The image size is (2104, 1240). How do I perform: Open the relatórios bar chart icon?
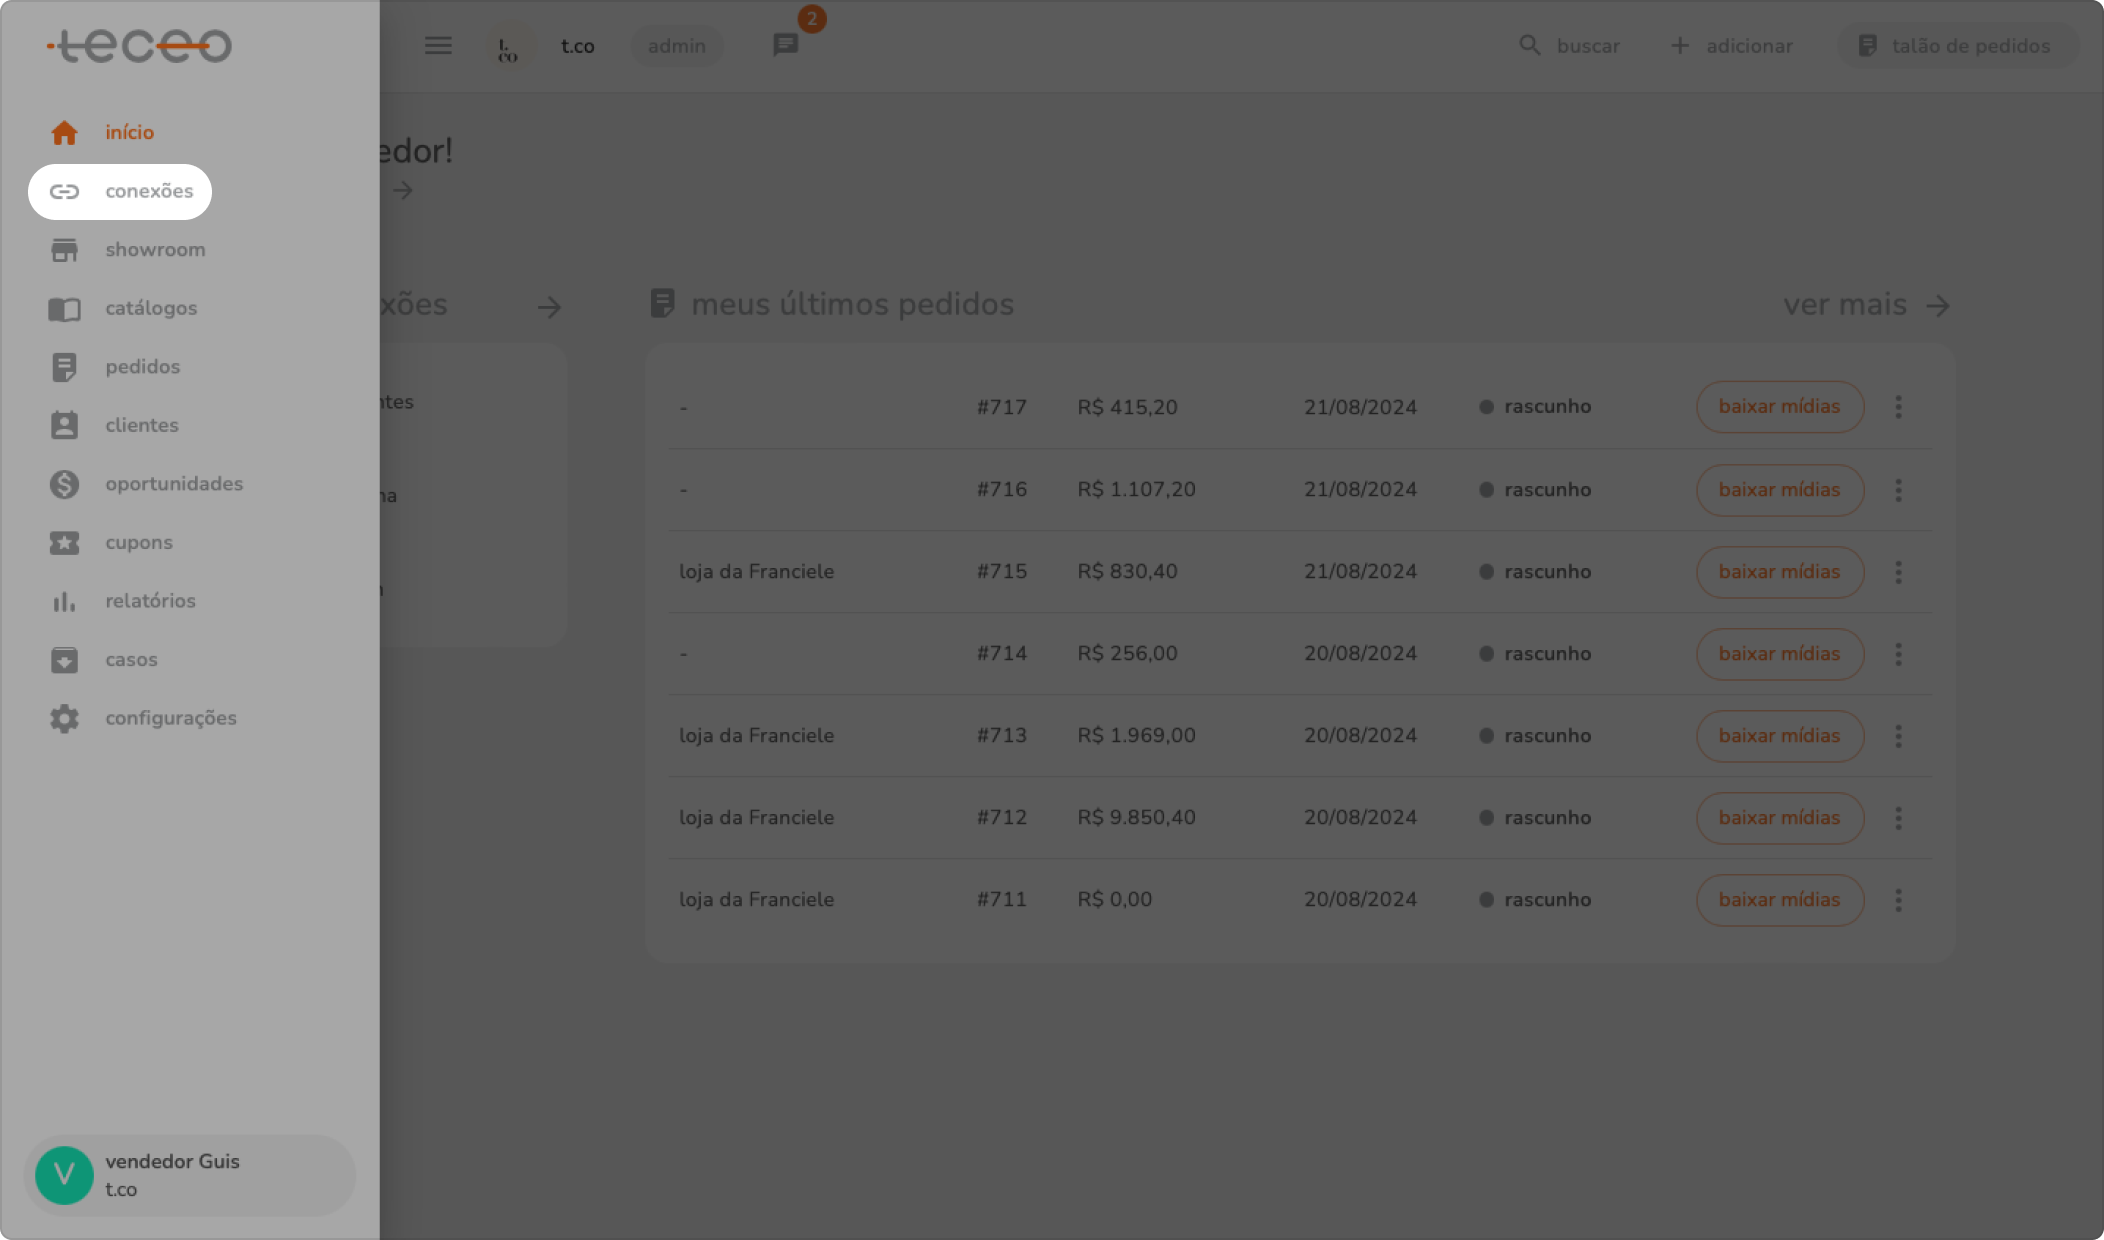[x=64, y=601]
